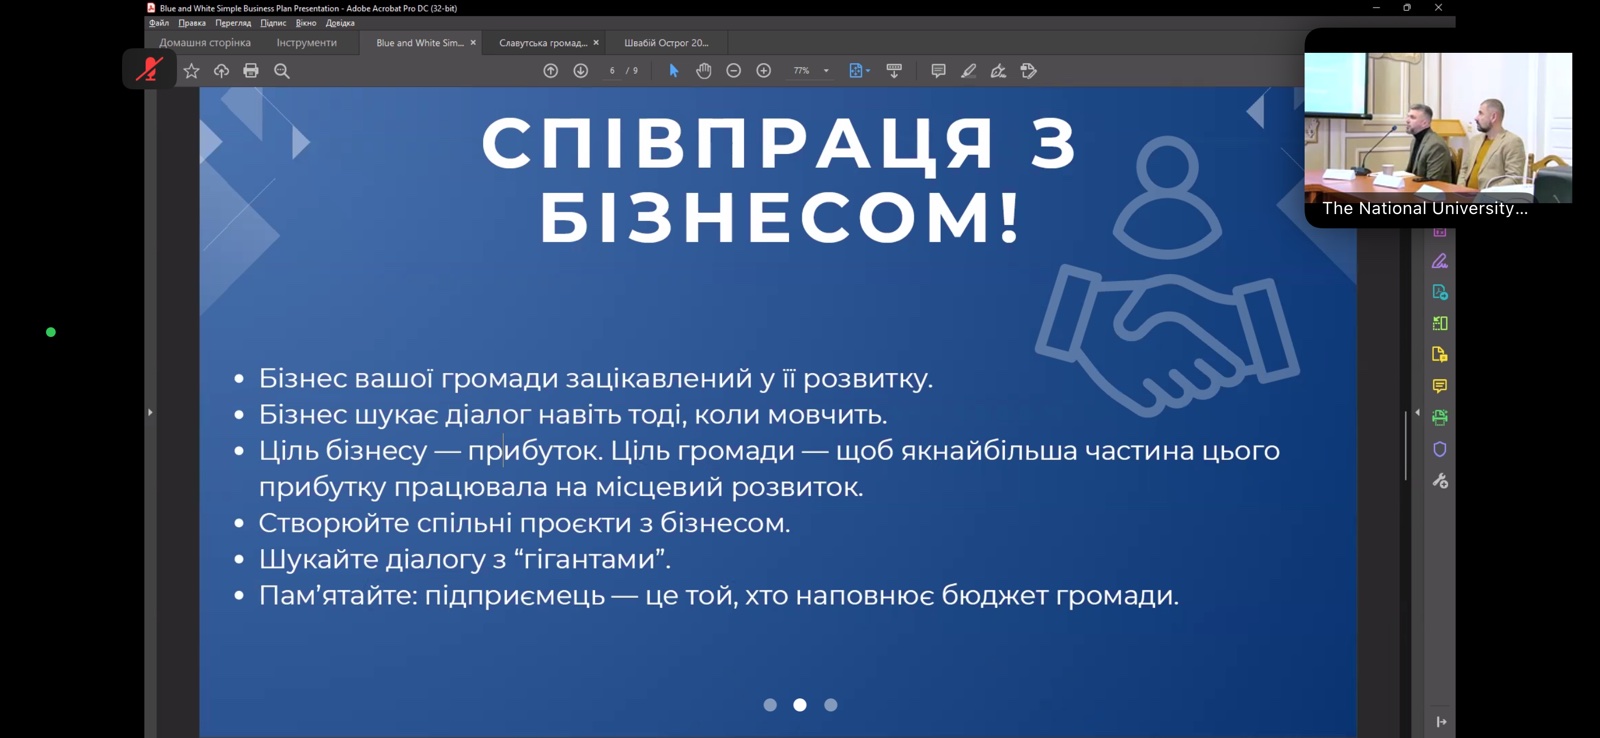Open the 77% zoom level dropdown
1600x738 pixels.
pos(825,71)
